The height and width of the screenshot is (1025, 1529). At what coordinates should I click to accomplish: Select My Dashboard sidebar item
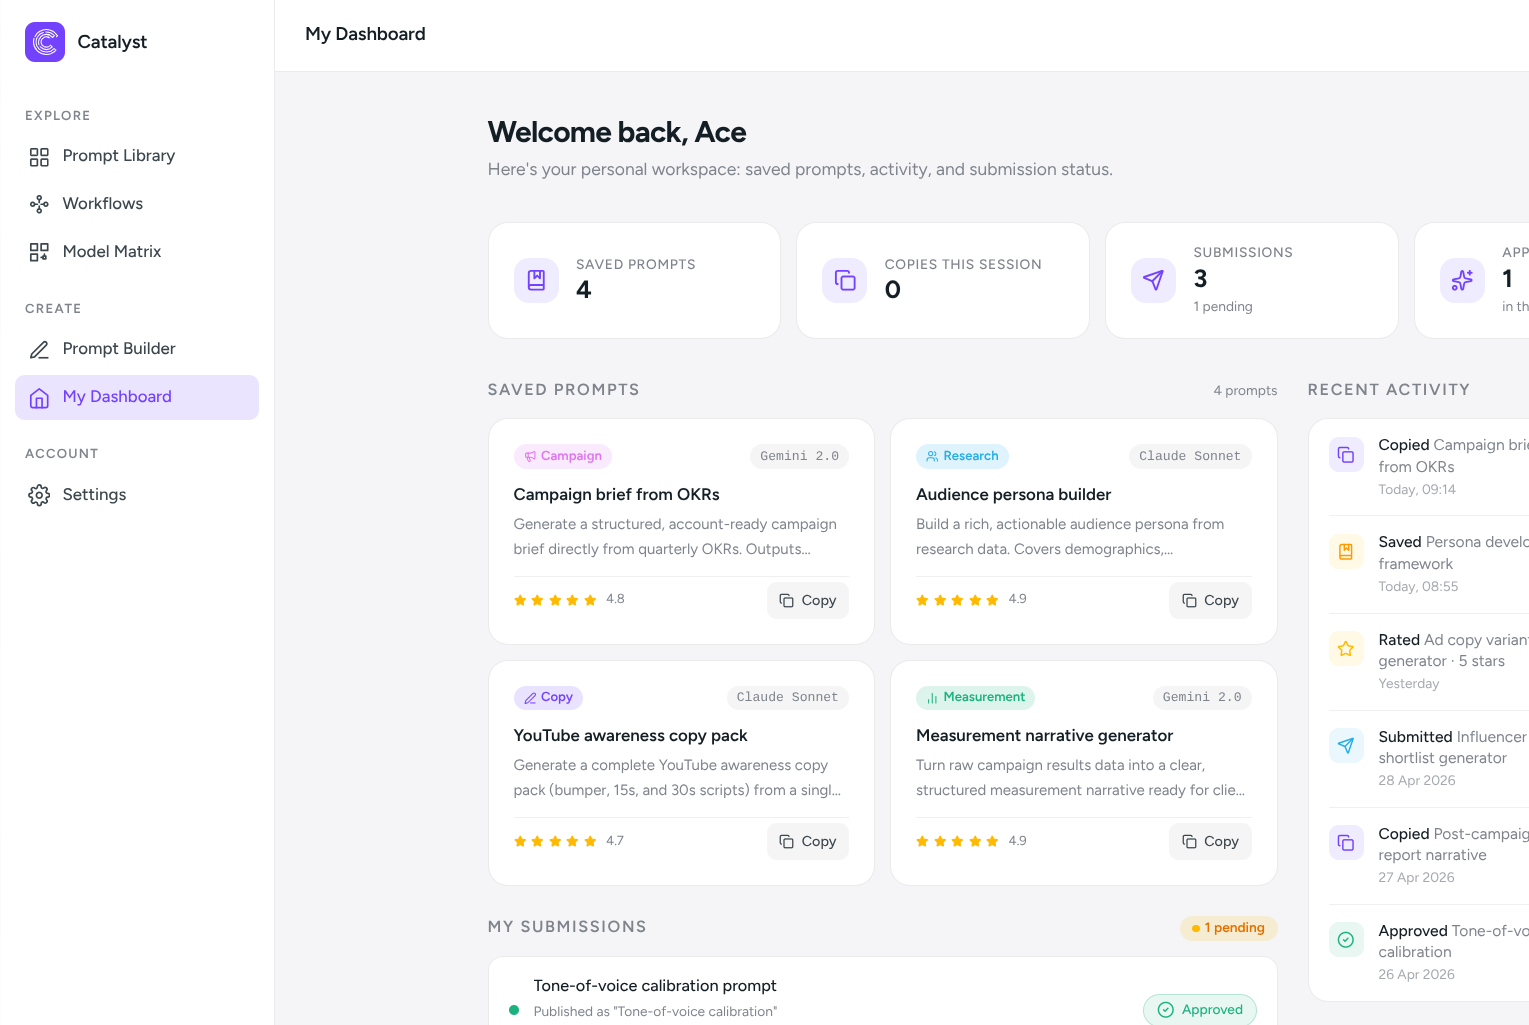tap(137, 397)
